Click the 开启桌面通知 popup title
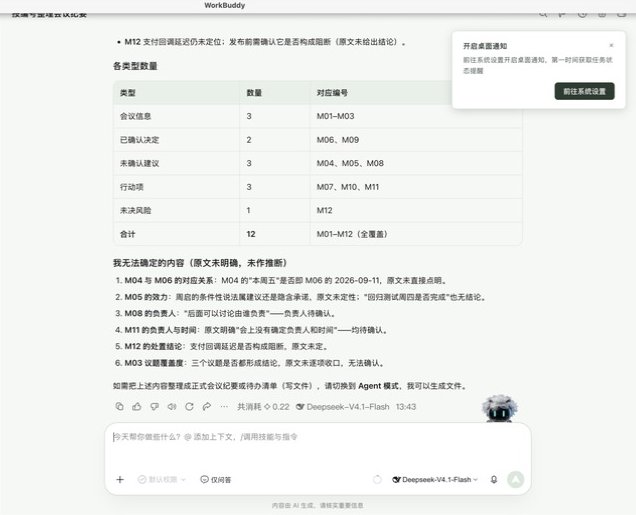The image size is (636, 515). 485,46
